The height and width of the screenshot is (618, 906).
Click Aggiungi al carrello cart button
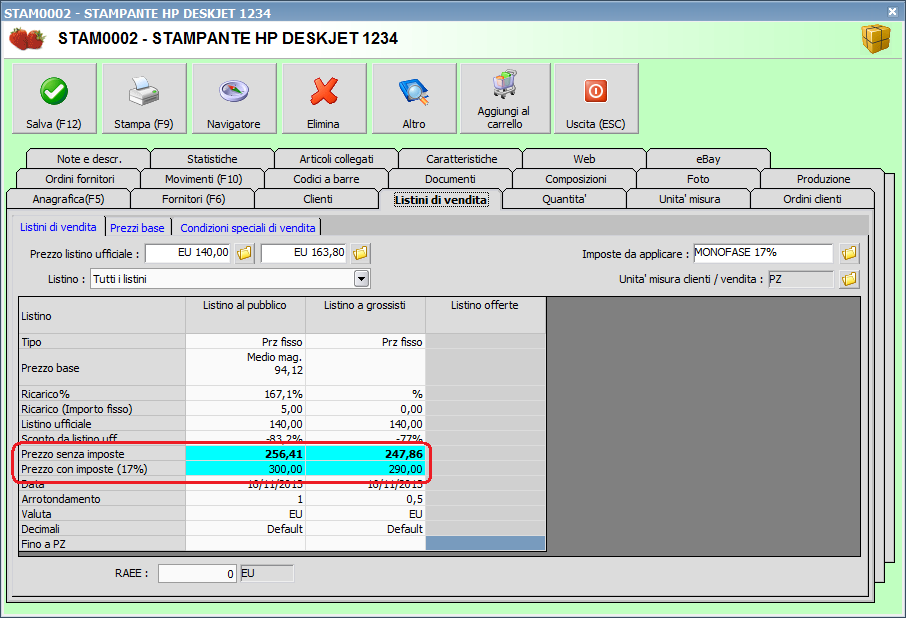coord(505,99)
